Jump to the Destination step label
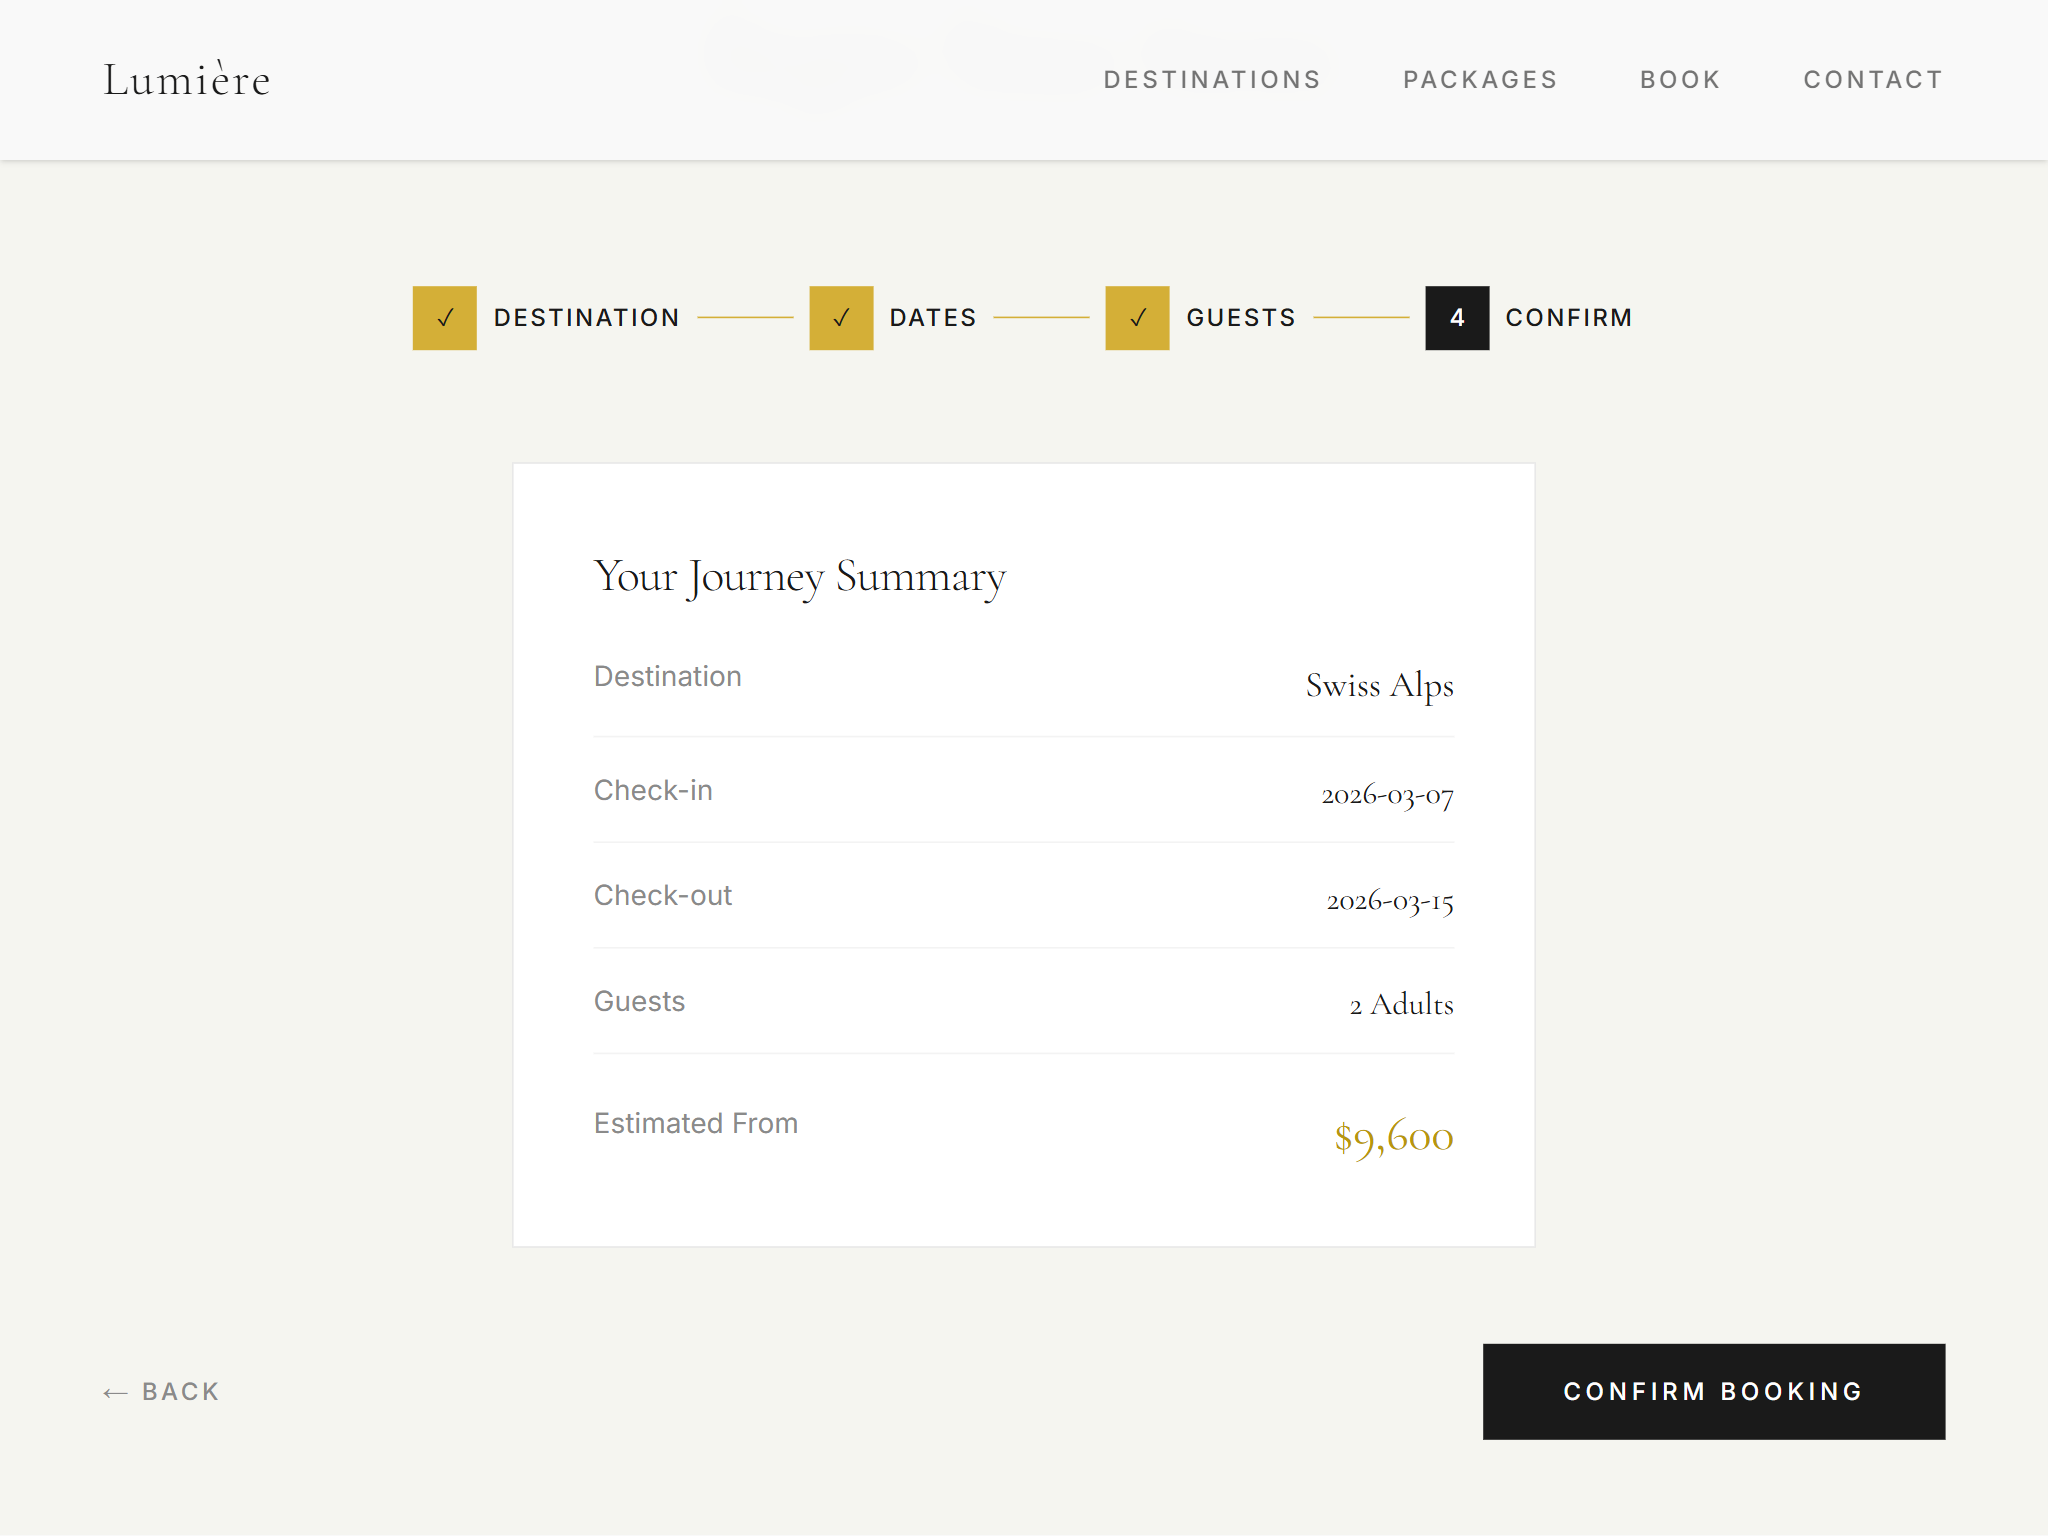 click(x=586, y=318)
